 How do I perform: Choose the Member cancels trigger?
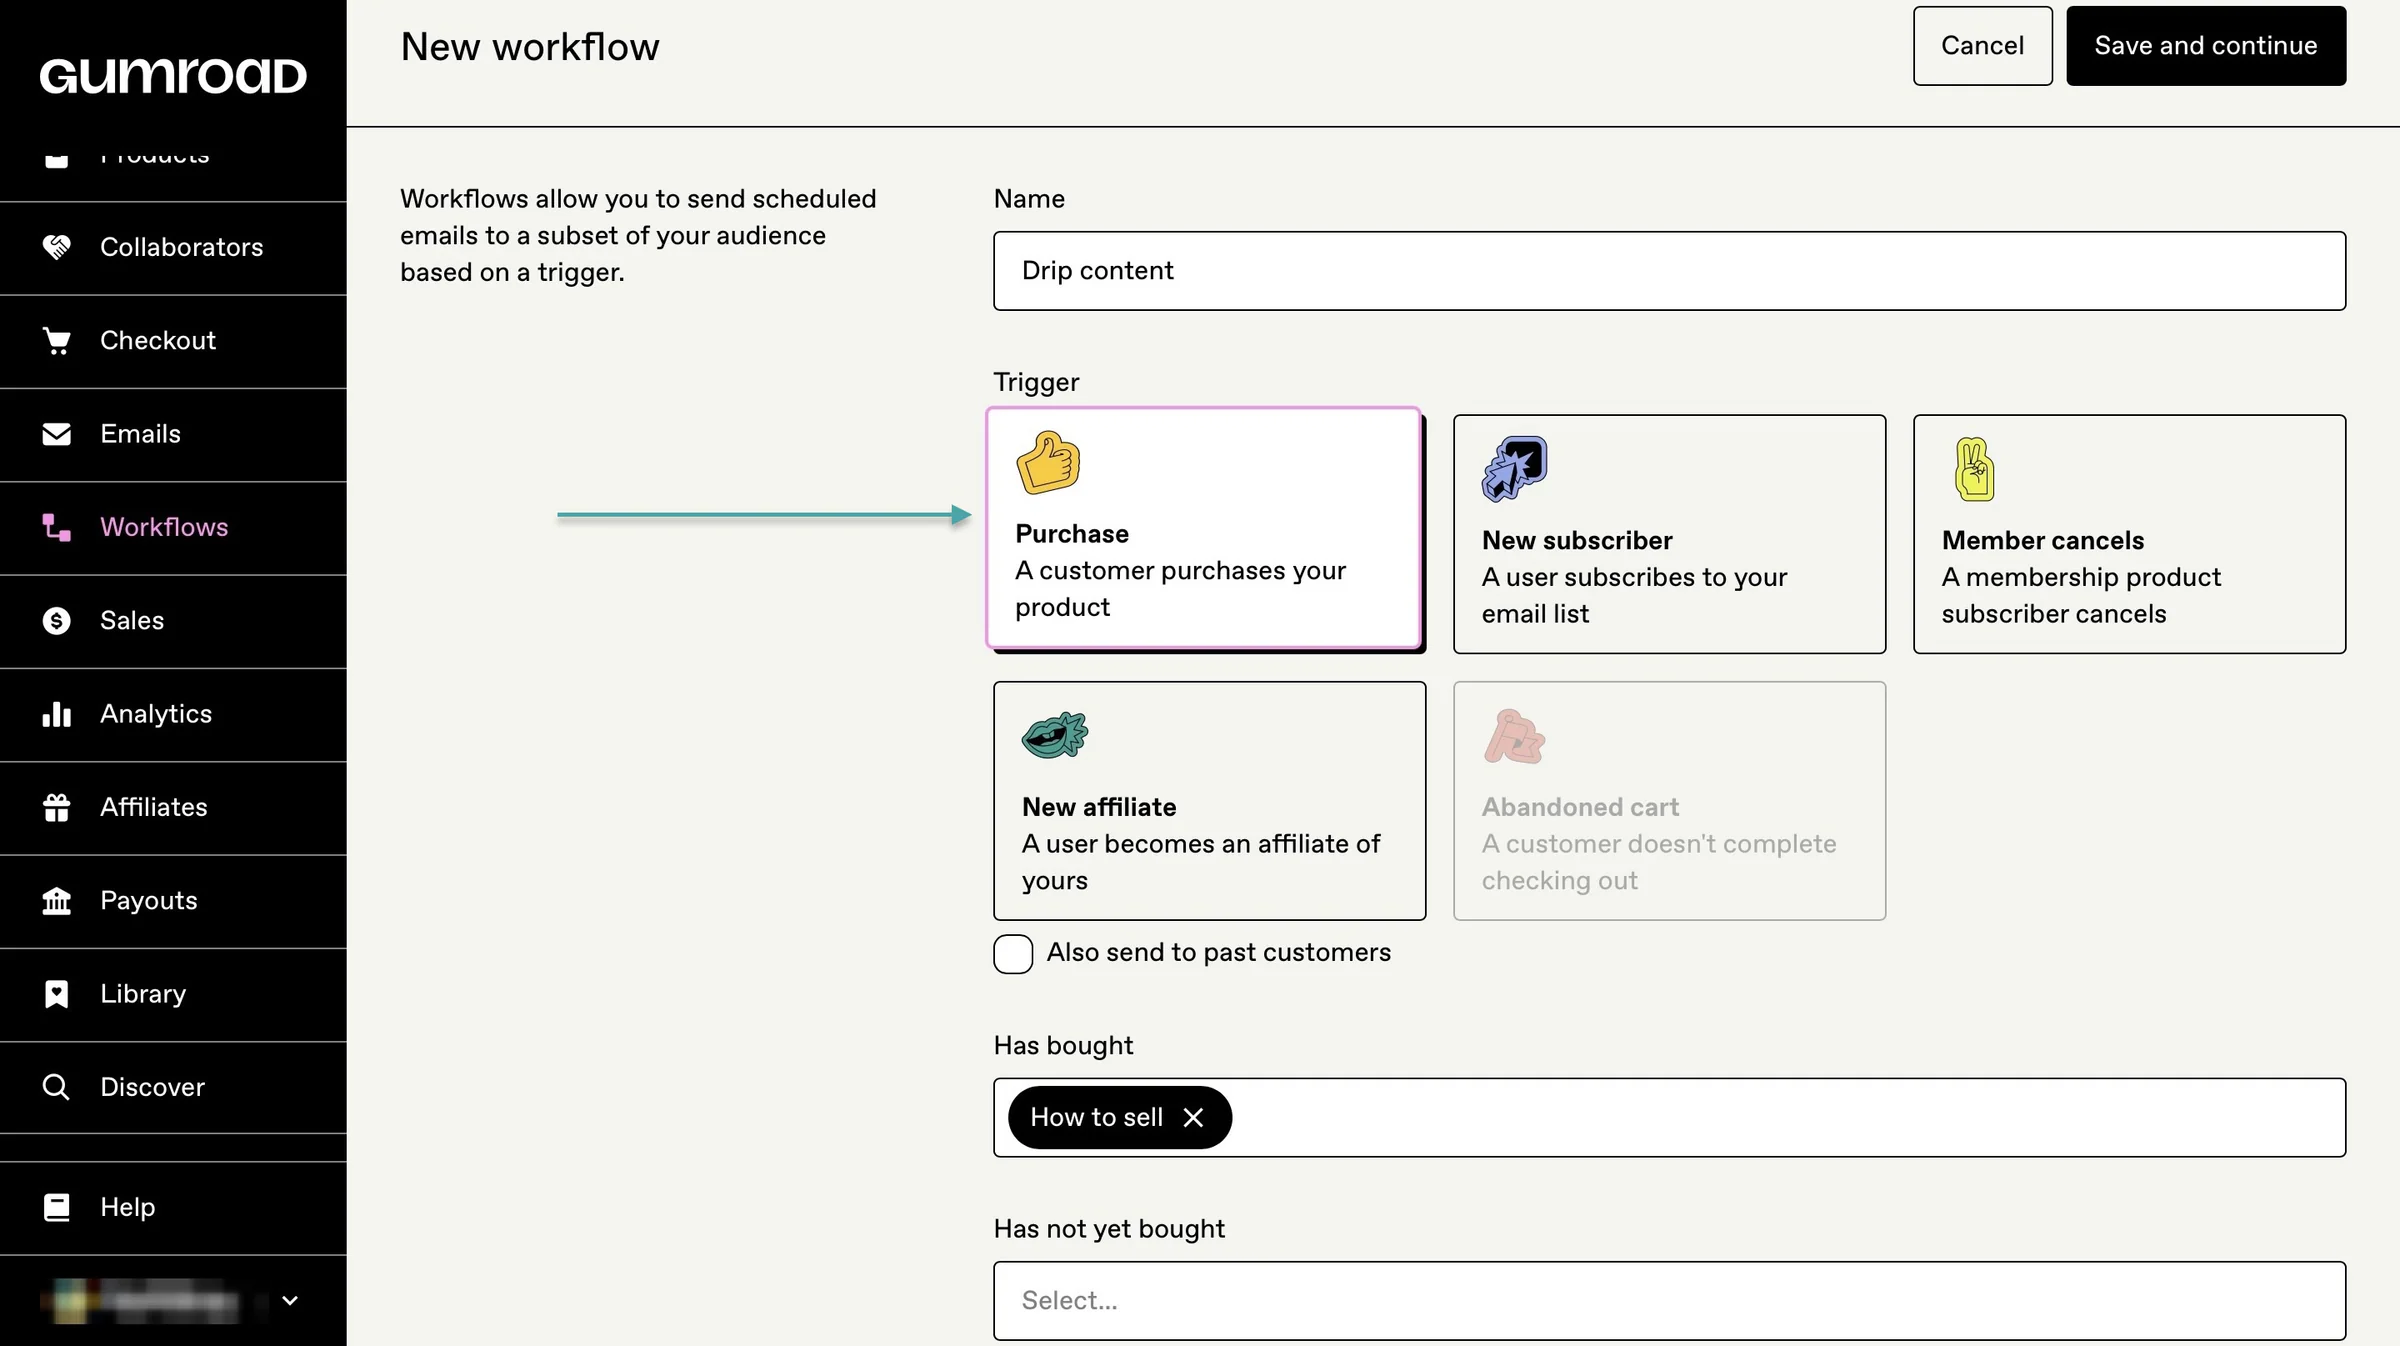point(2129,534)
